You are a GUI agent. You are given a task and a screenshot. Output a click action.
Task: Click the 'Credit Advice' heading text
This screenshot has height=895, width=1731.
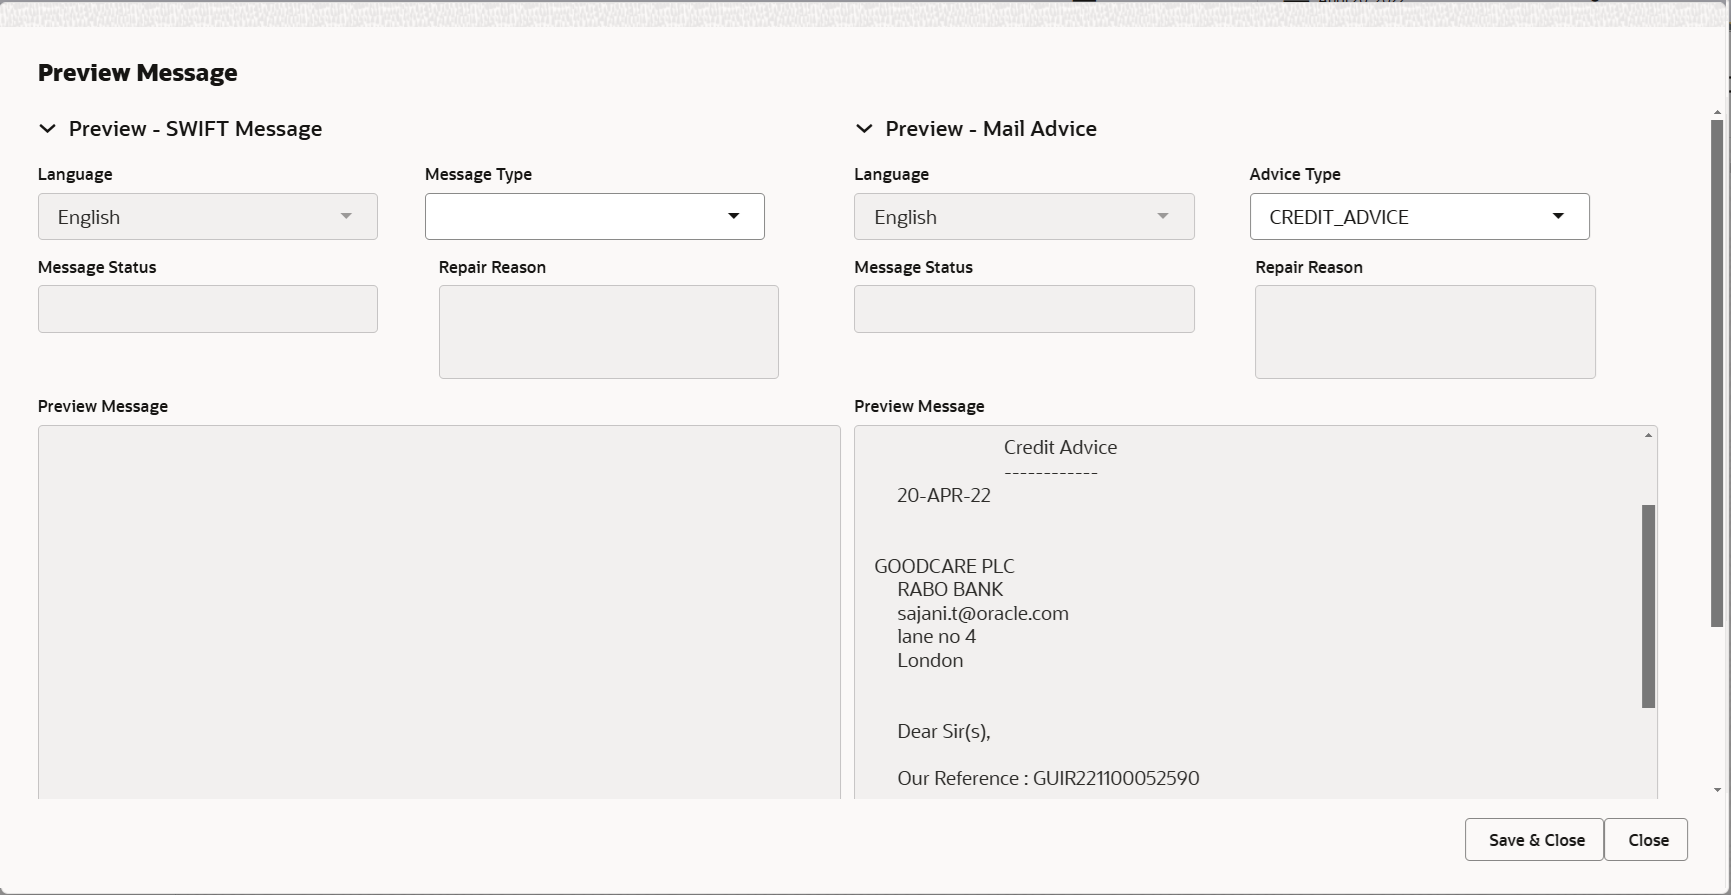click(x=1060, y=448)
